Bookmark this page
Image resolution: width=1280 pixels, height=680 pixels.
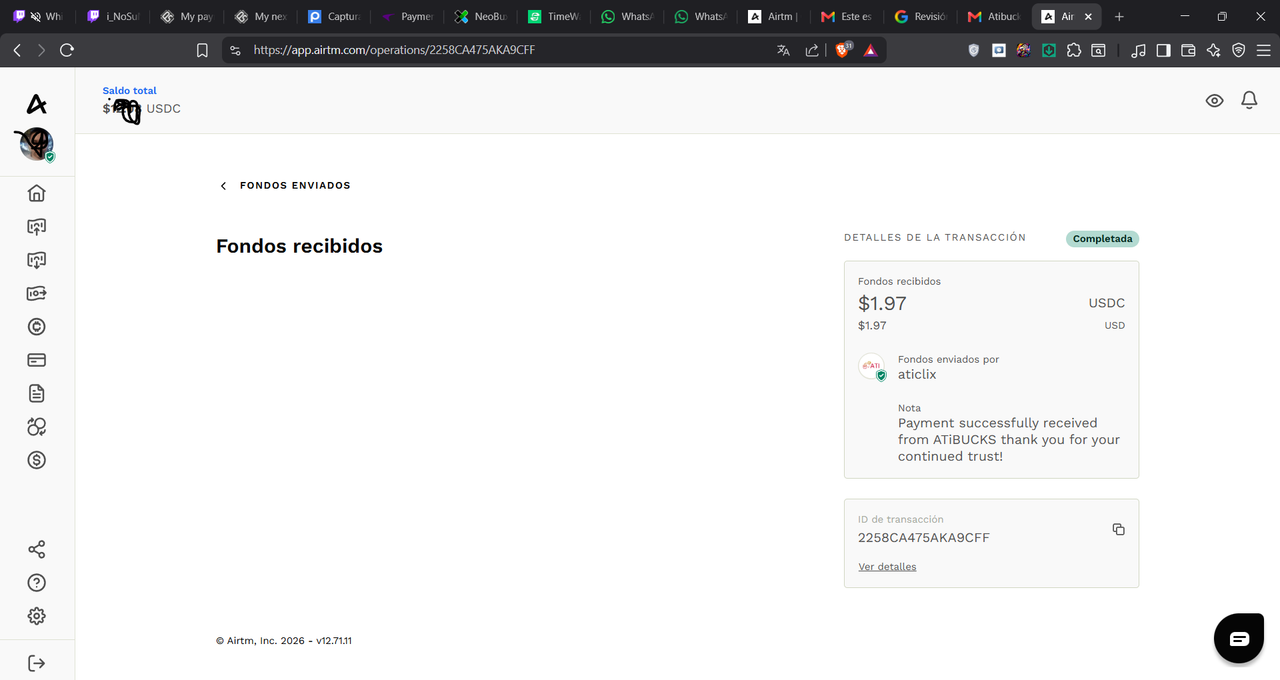202,50
